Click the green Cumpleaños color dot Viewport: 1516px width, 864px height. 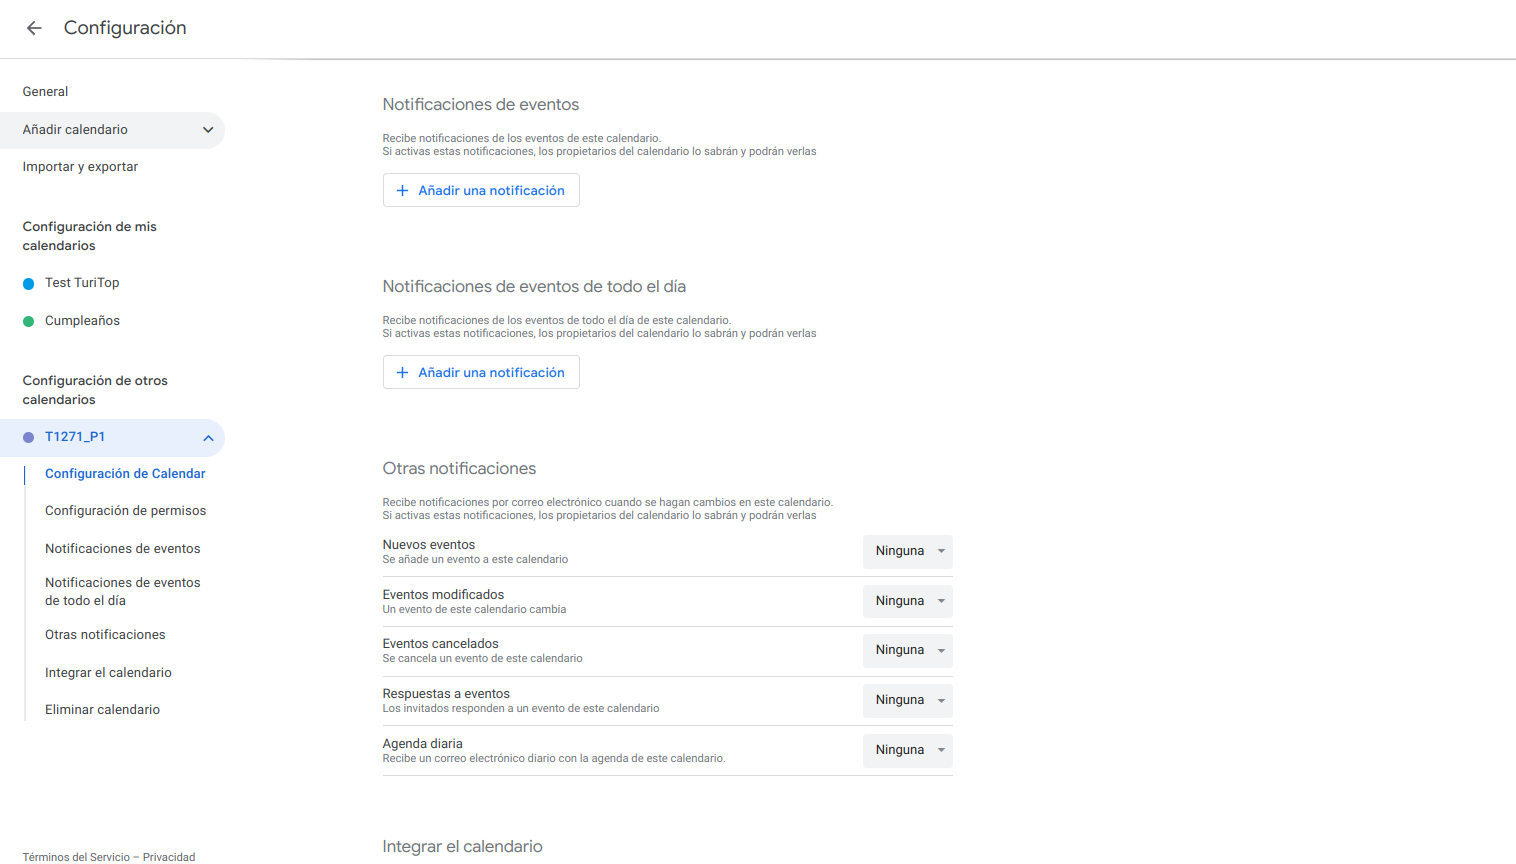click(x=29, y=322)
